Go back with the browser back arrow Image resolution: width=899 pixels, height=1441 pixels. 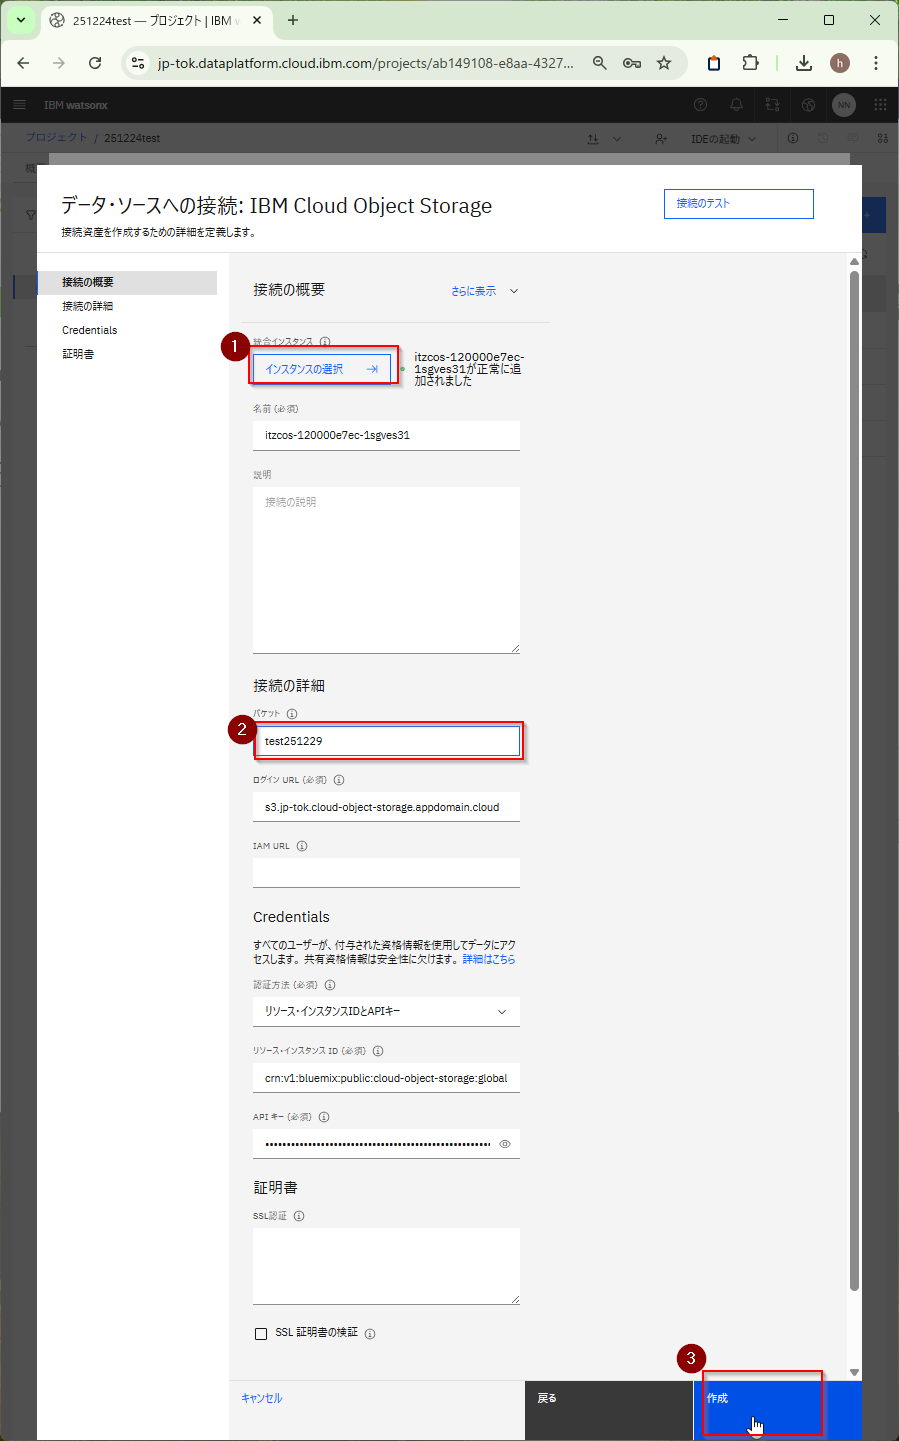tap(23, 63)
